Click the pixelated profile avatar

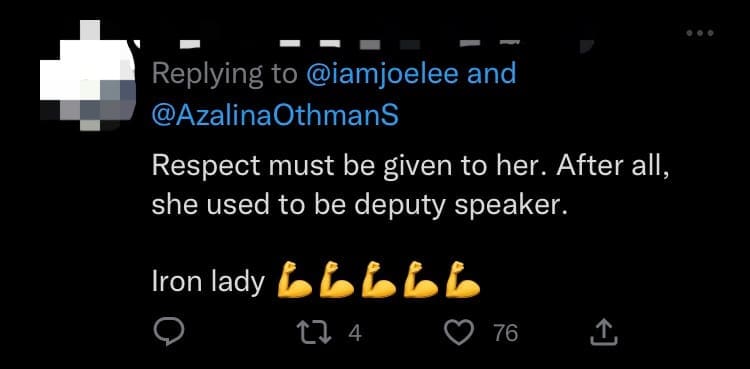click(x=88, y=76)
